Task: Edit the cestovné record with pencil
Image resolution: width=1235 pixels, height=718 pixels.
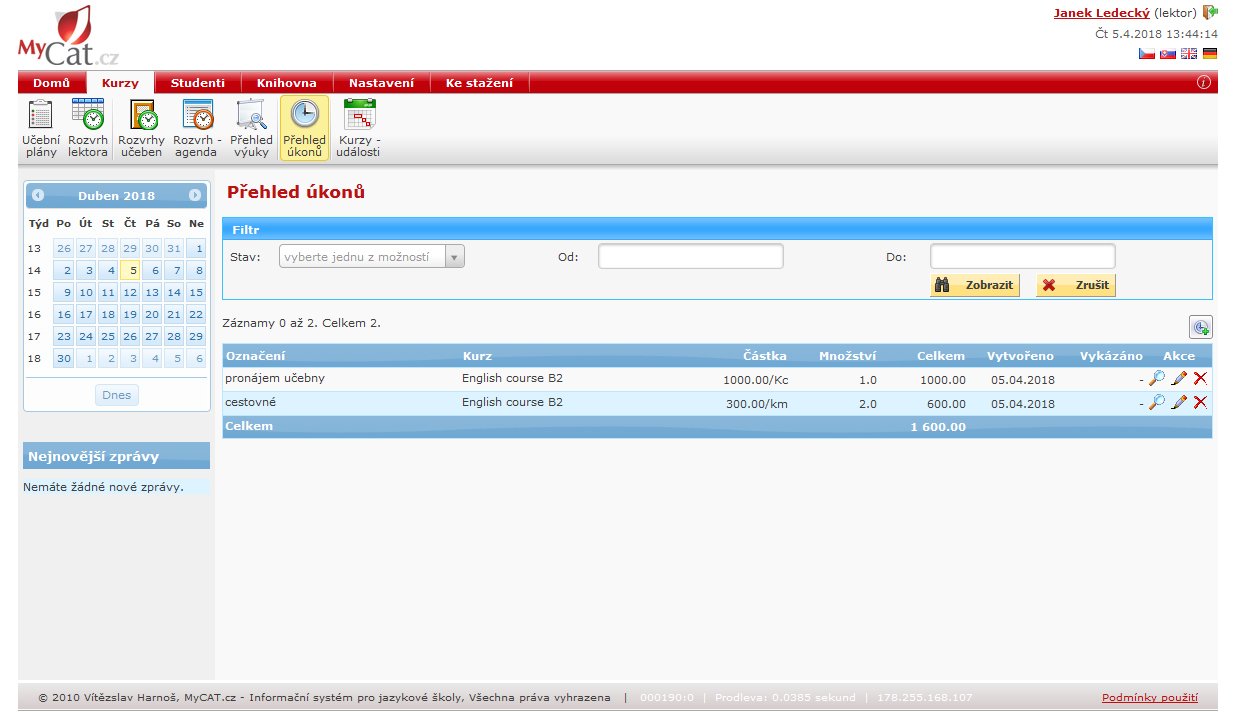Action: pos(1179,402)
